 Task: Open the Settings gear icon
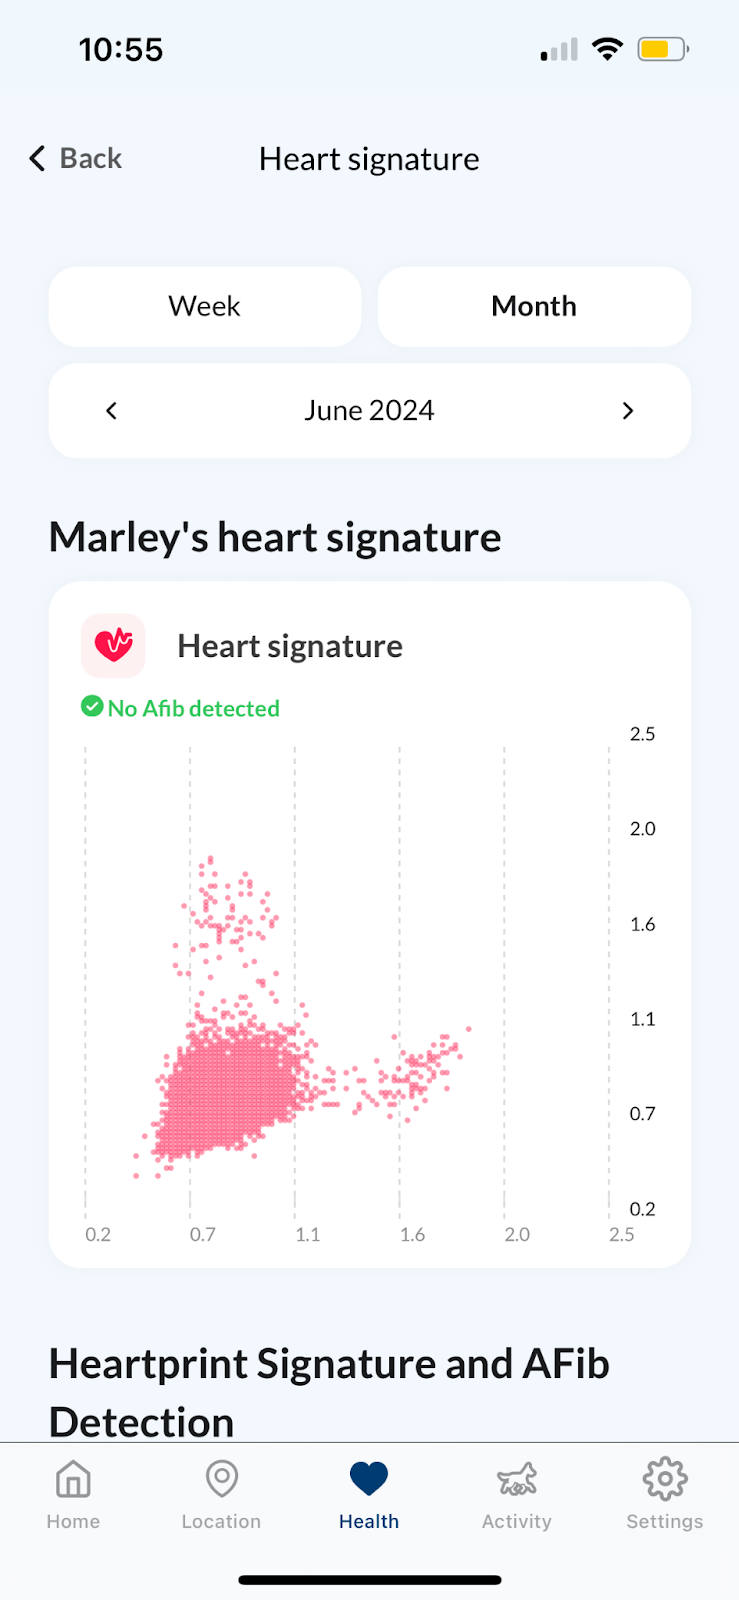point(665,1478)
